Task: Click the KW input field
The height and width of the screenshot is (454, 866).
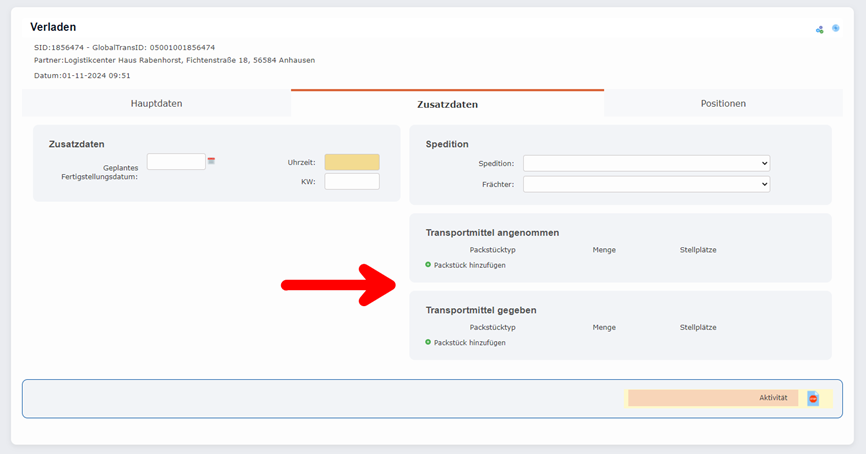Action: pos(352,182)
